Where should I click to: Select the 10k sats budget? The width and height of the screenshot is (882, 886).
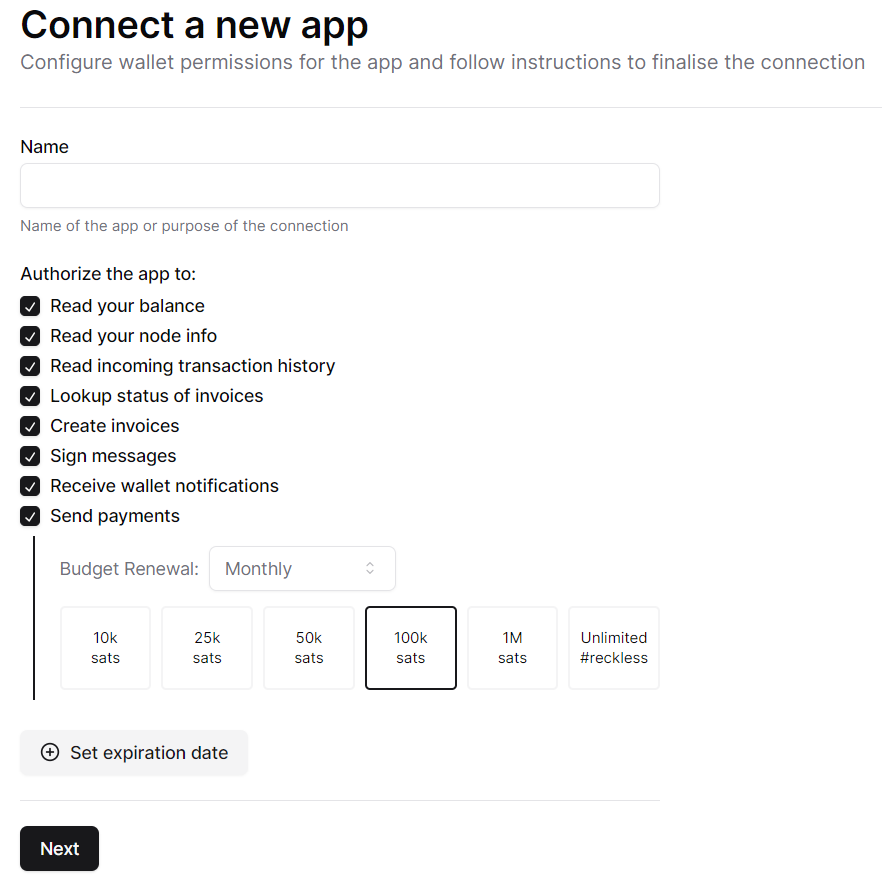click(105, 648)
